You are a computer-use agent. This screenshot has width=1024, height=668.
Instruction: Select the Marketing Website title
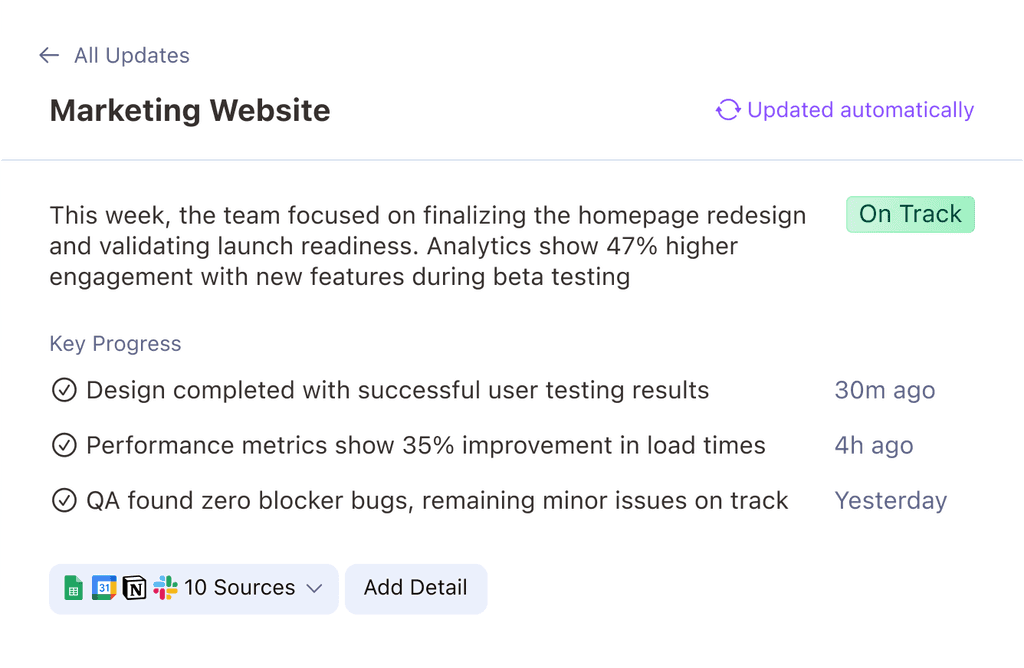point(189,110)
